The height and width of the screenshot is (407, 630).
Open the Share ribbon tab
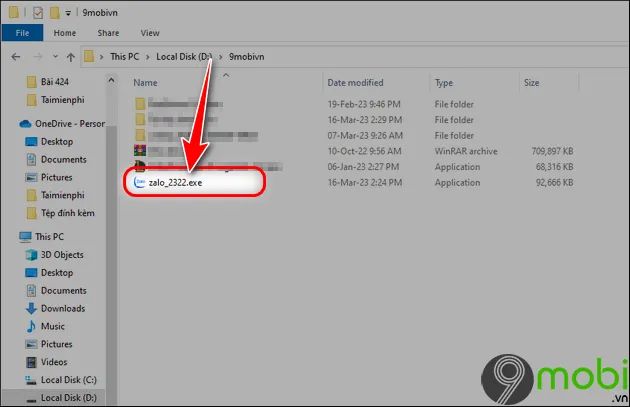(108, 33)
